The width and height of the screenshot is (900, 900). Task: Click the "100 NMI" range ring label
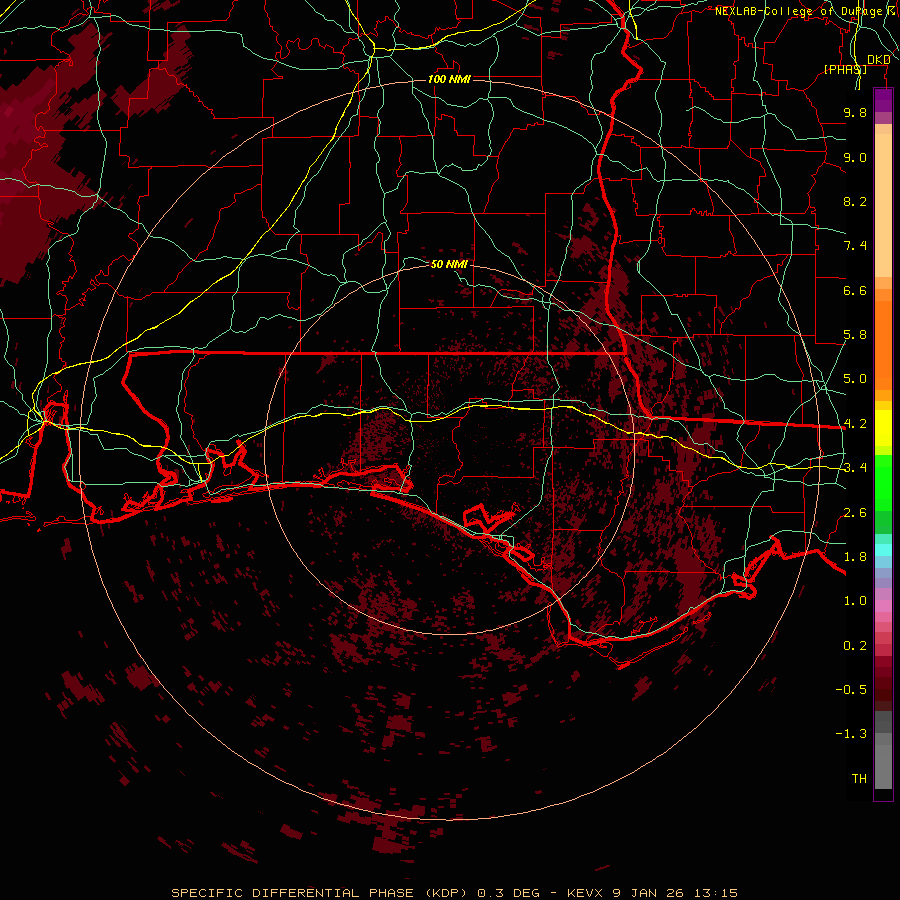click(x=449, y=79)
